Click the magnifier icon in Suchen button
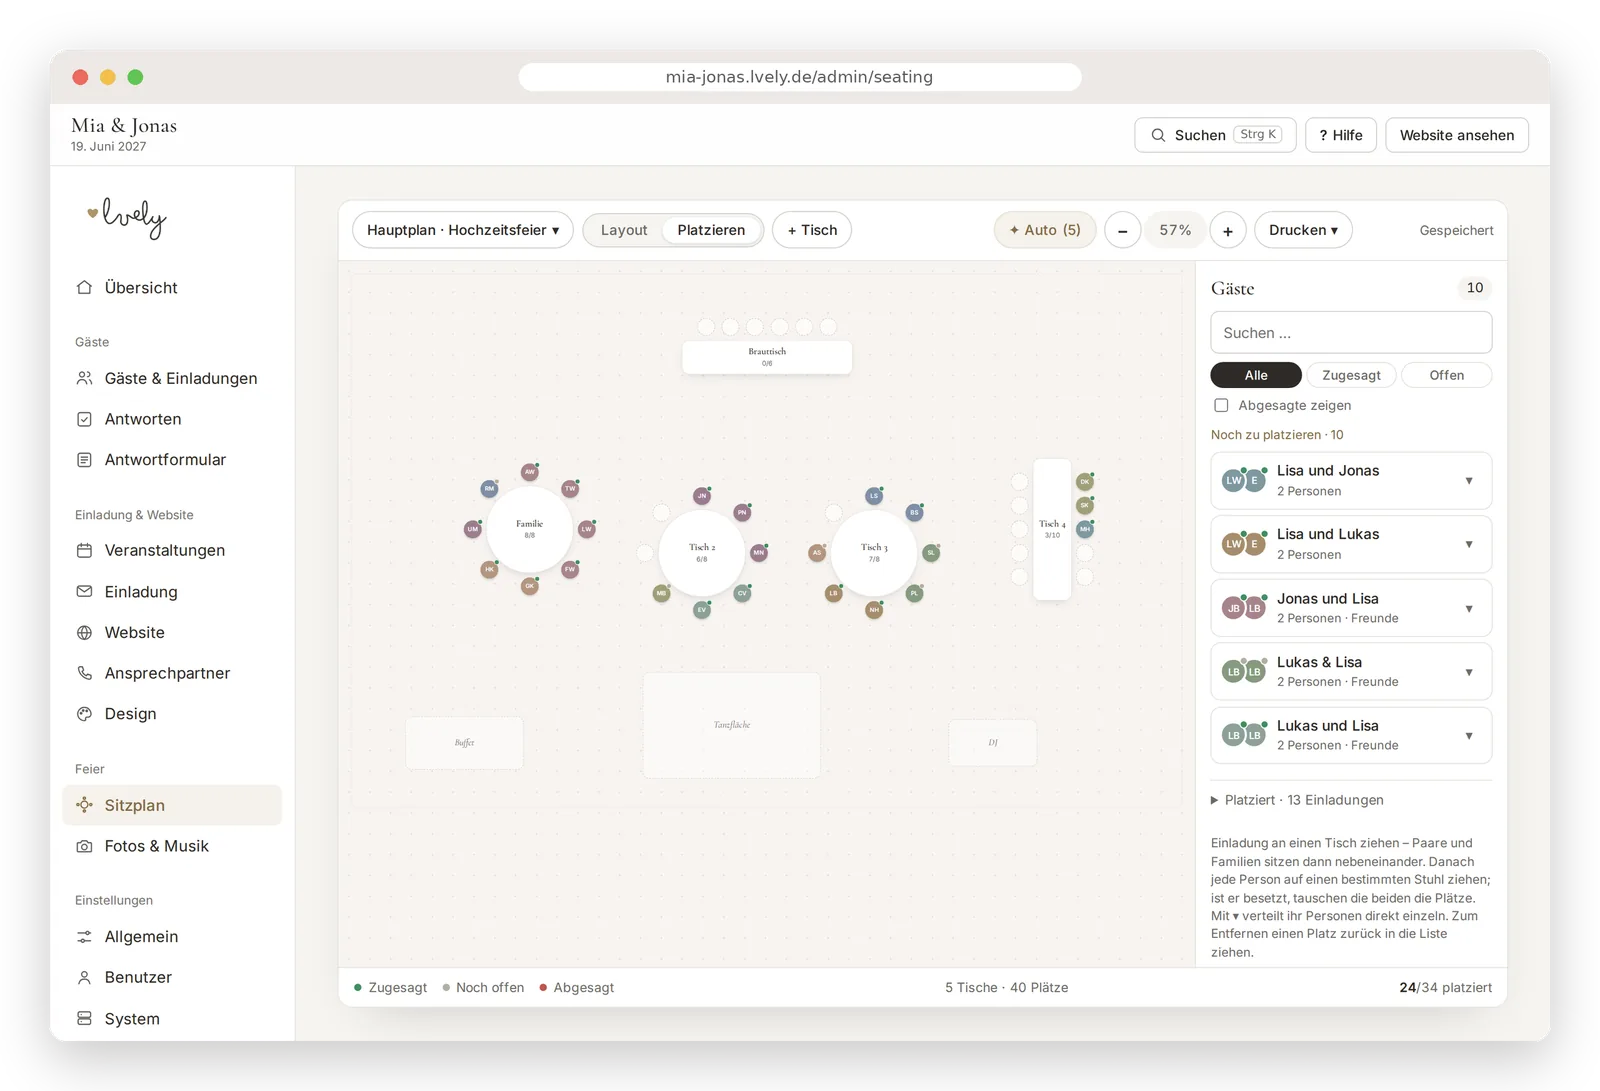This screenshot has width=1600, height=1091. 1158,135
